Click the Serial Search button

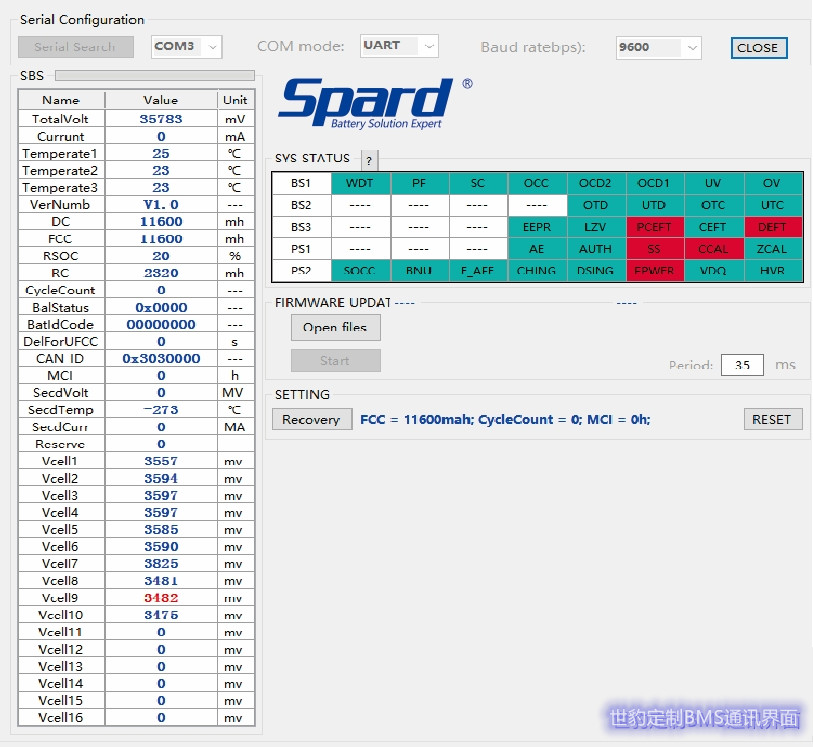tap(76, 47)
